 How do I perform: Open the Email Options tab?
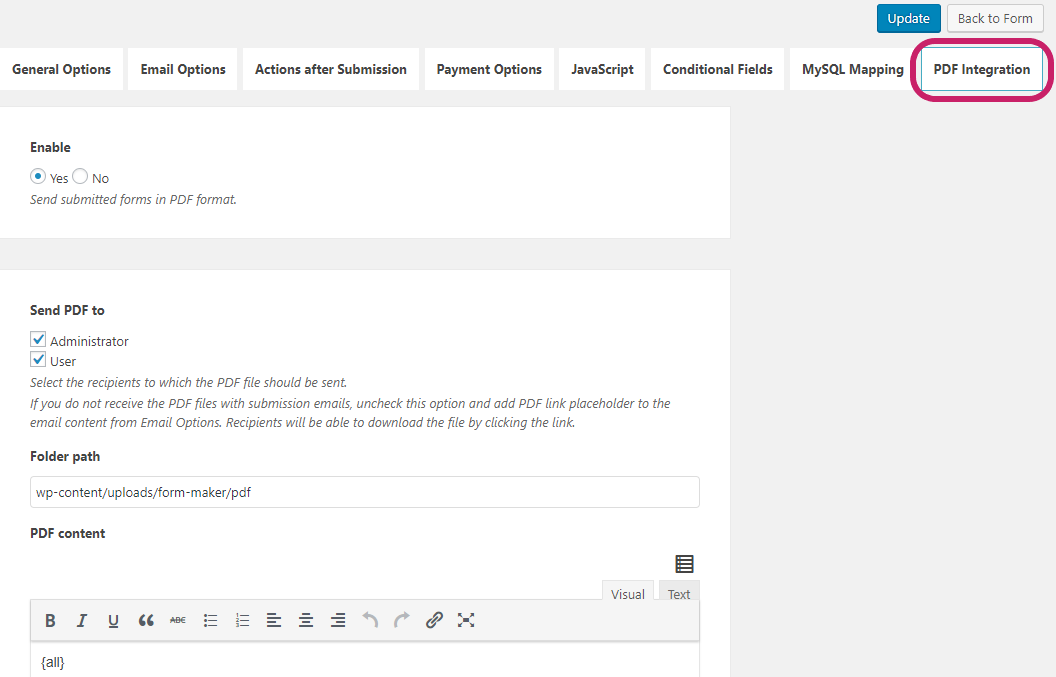(183, 69)
